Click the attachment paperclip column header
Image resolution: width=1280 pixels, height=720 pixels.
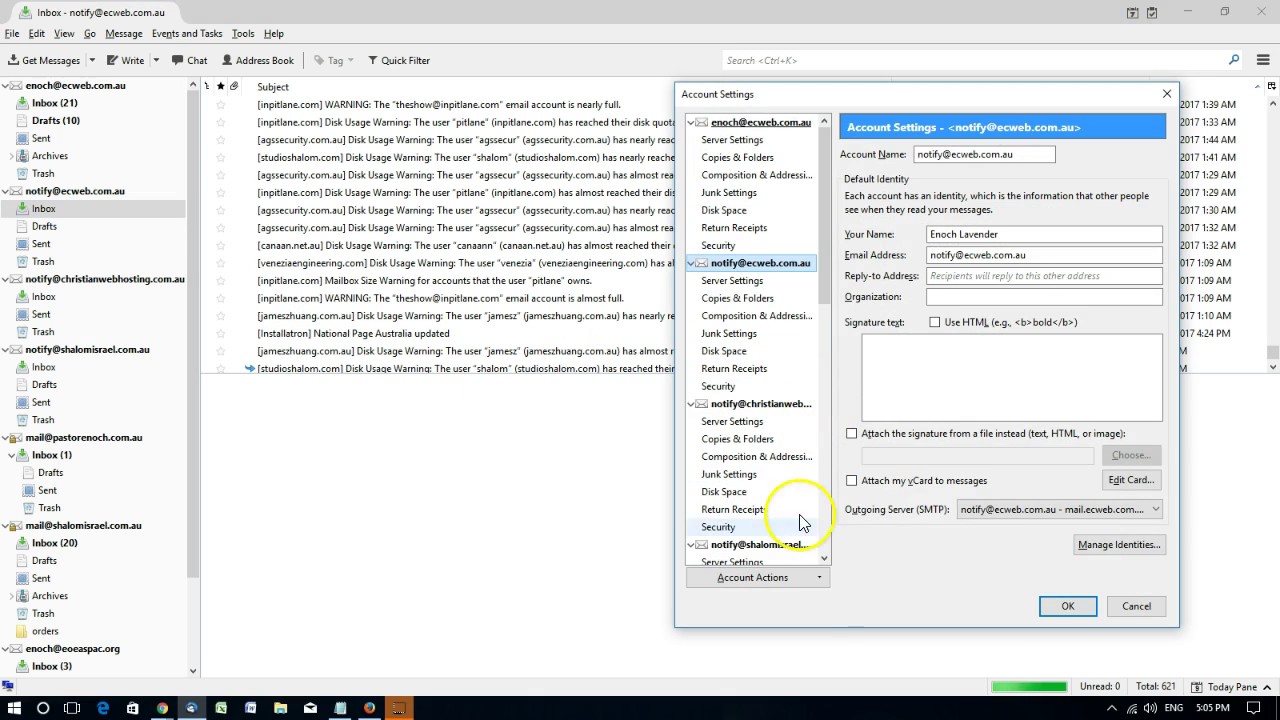tap(234, 87)
